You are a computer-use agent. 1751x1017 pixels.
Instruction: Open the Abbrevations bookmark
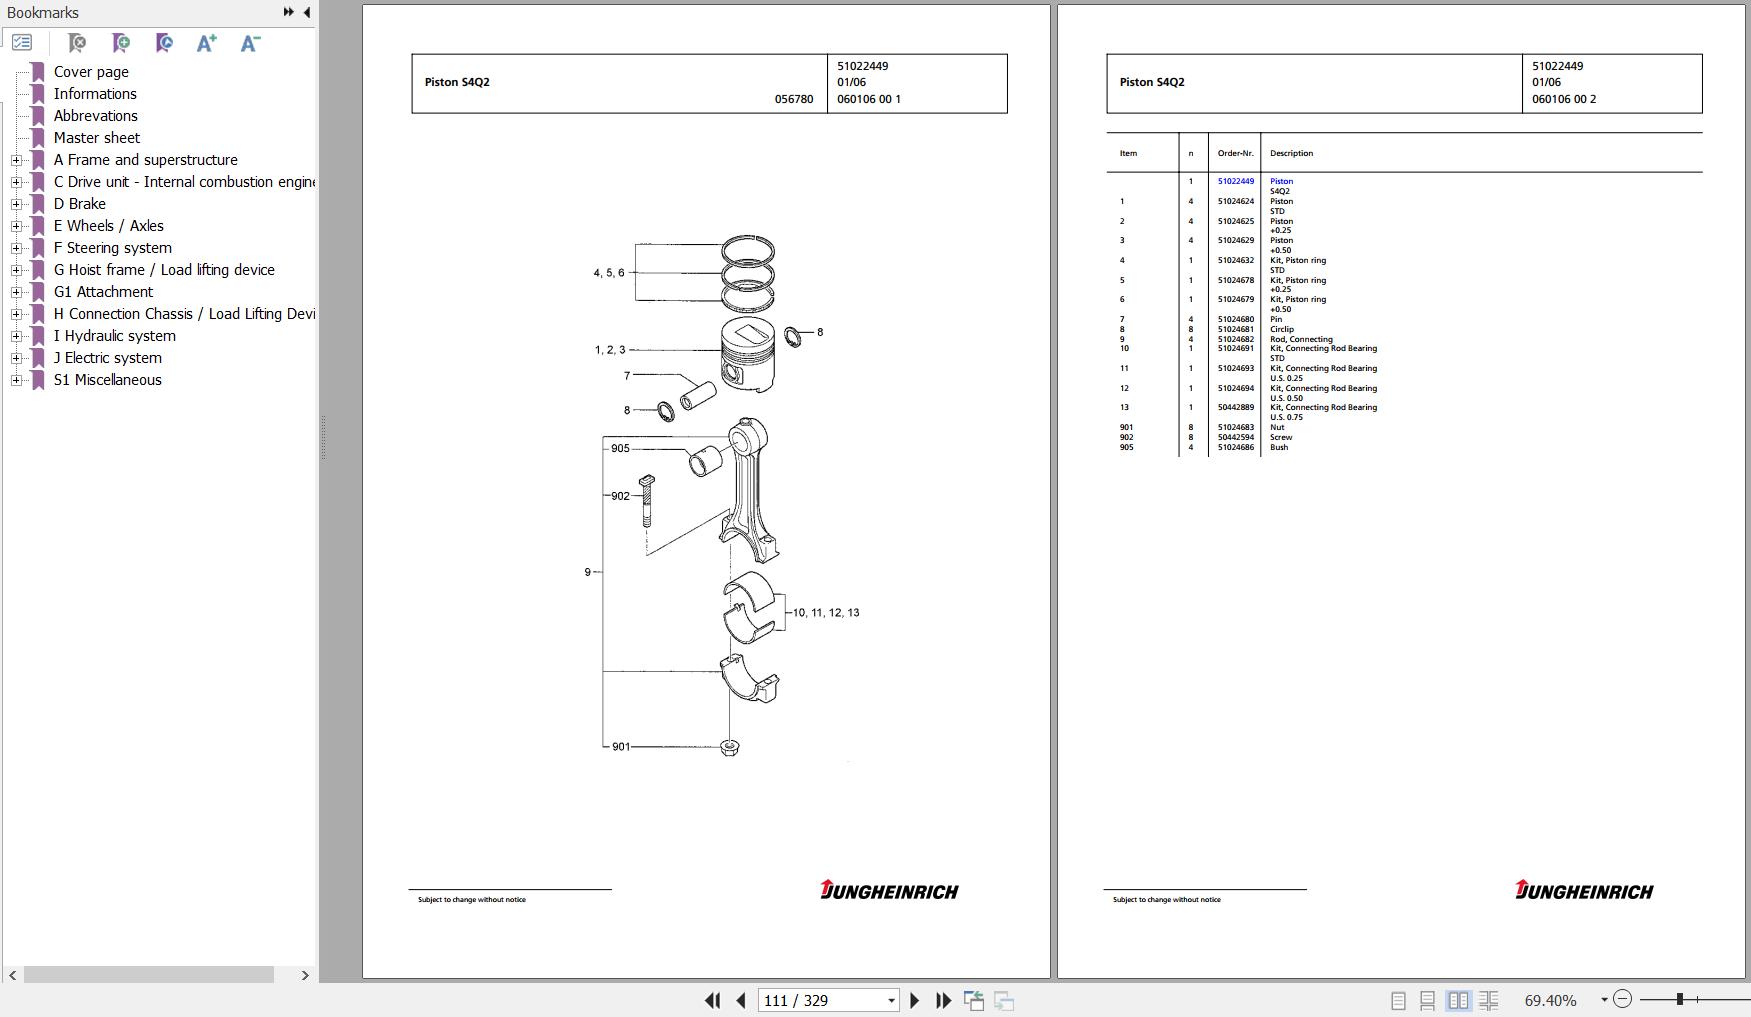coord(96,116)
